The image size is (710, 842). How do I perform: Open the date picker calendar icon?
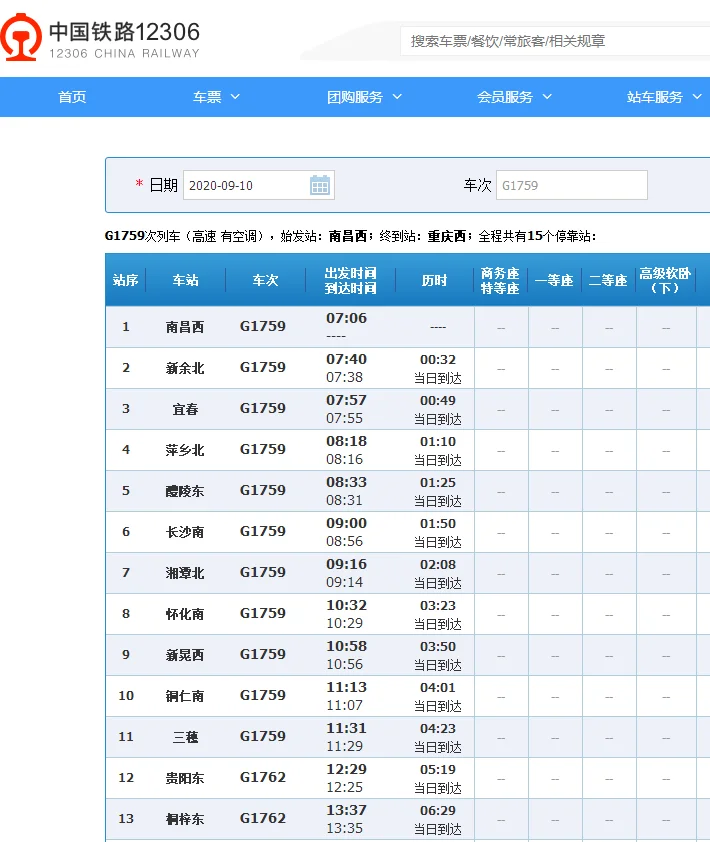coord(320,185)
